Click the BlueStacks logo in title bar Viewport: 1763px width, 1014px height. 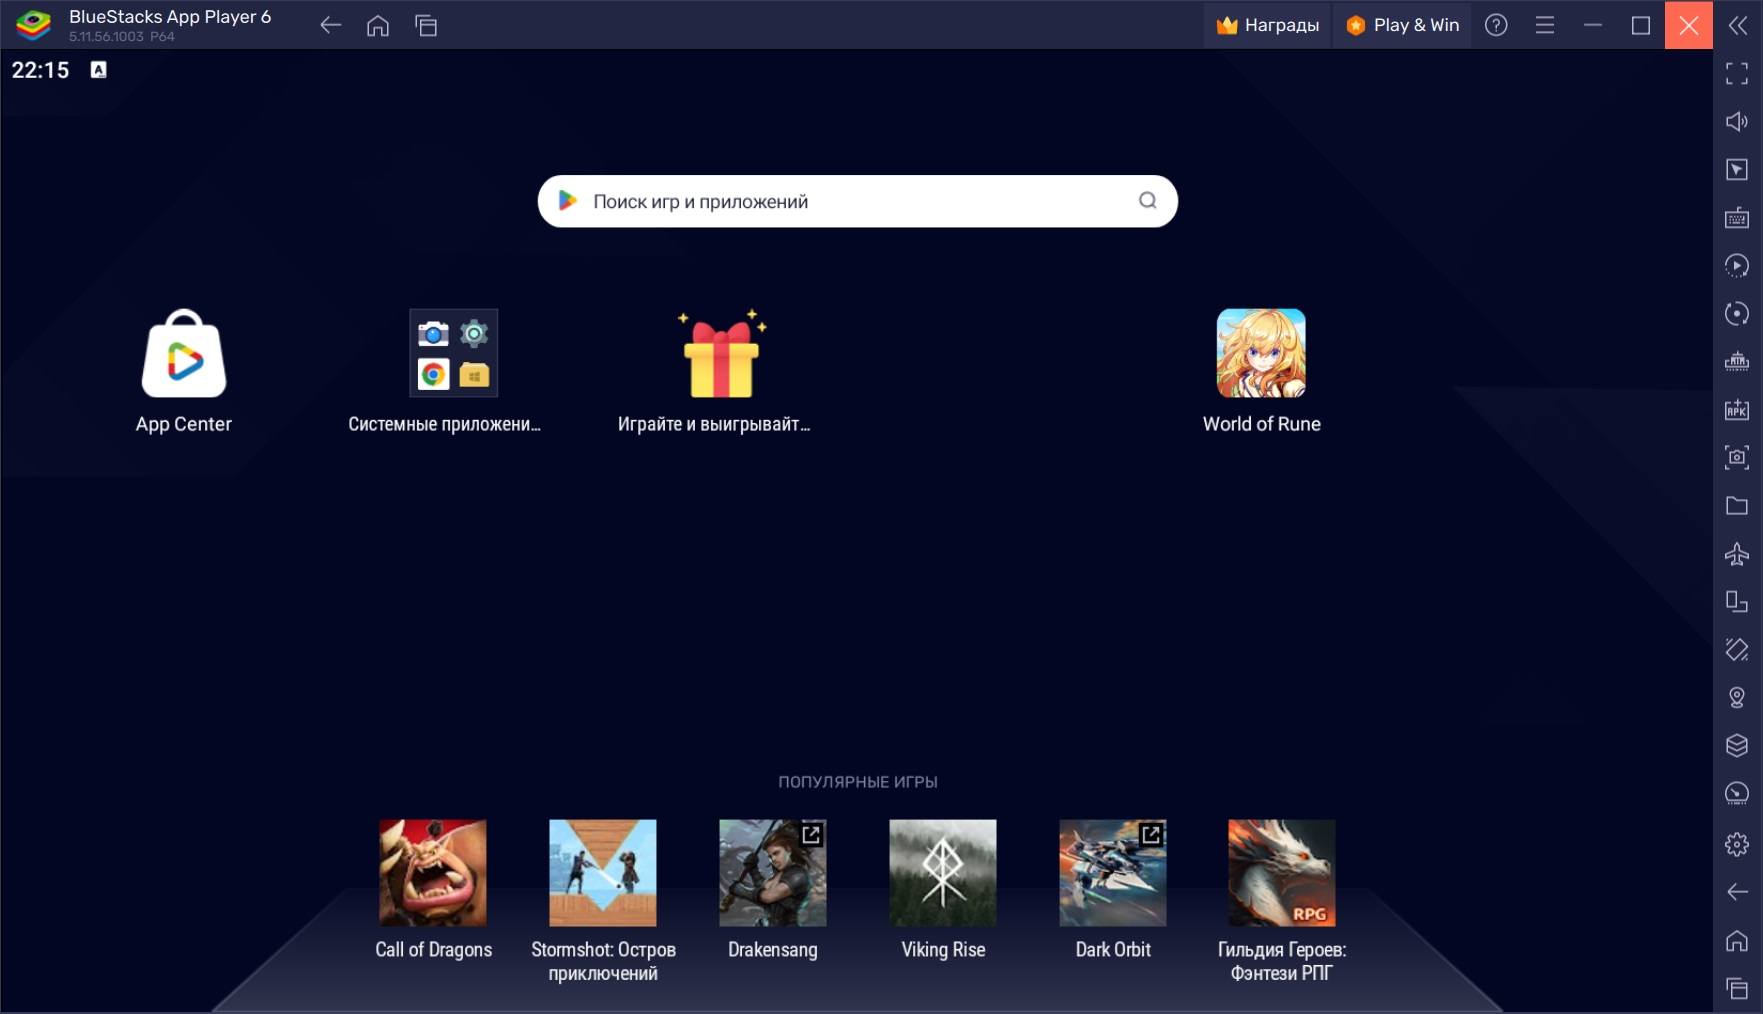(33, 25)
